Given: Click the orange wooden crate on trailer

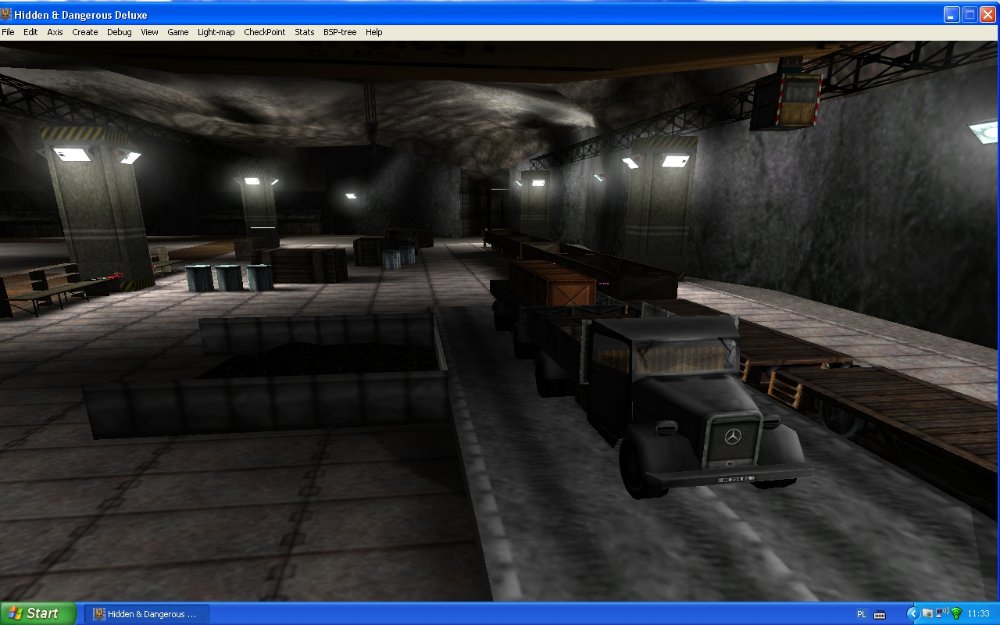Looking at the screenshot, I should pos(552,283).
